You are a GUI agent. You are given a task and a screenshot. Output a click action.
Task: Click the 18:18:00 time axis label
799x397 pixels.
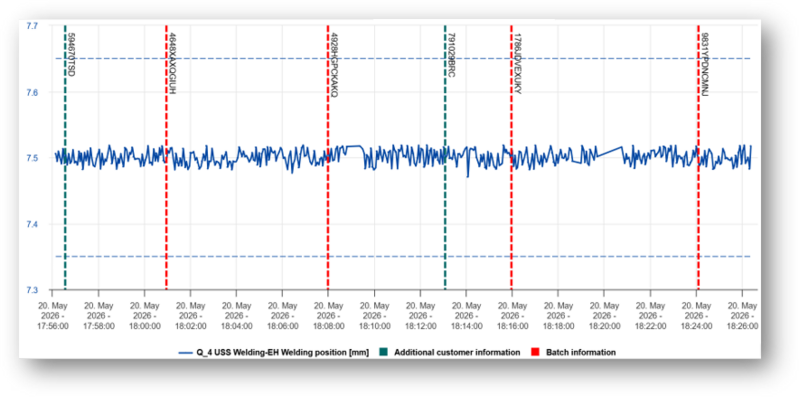point(558,316)
